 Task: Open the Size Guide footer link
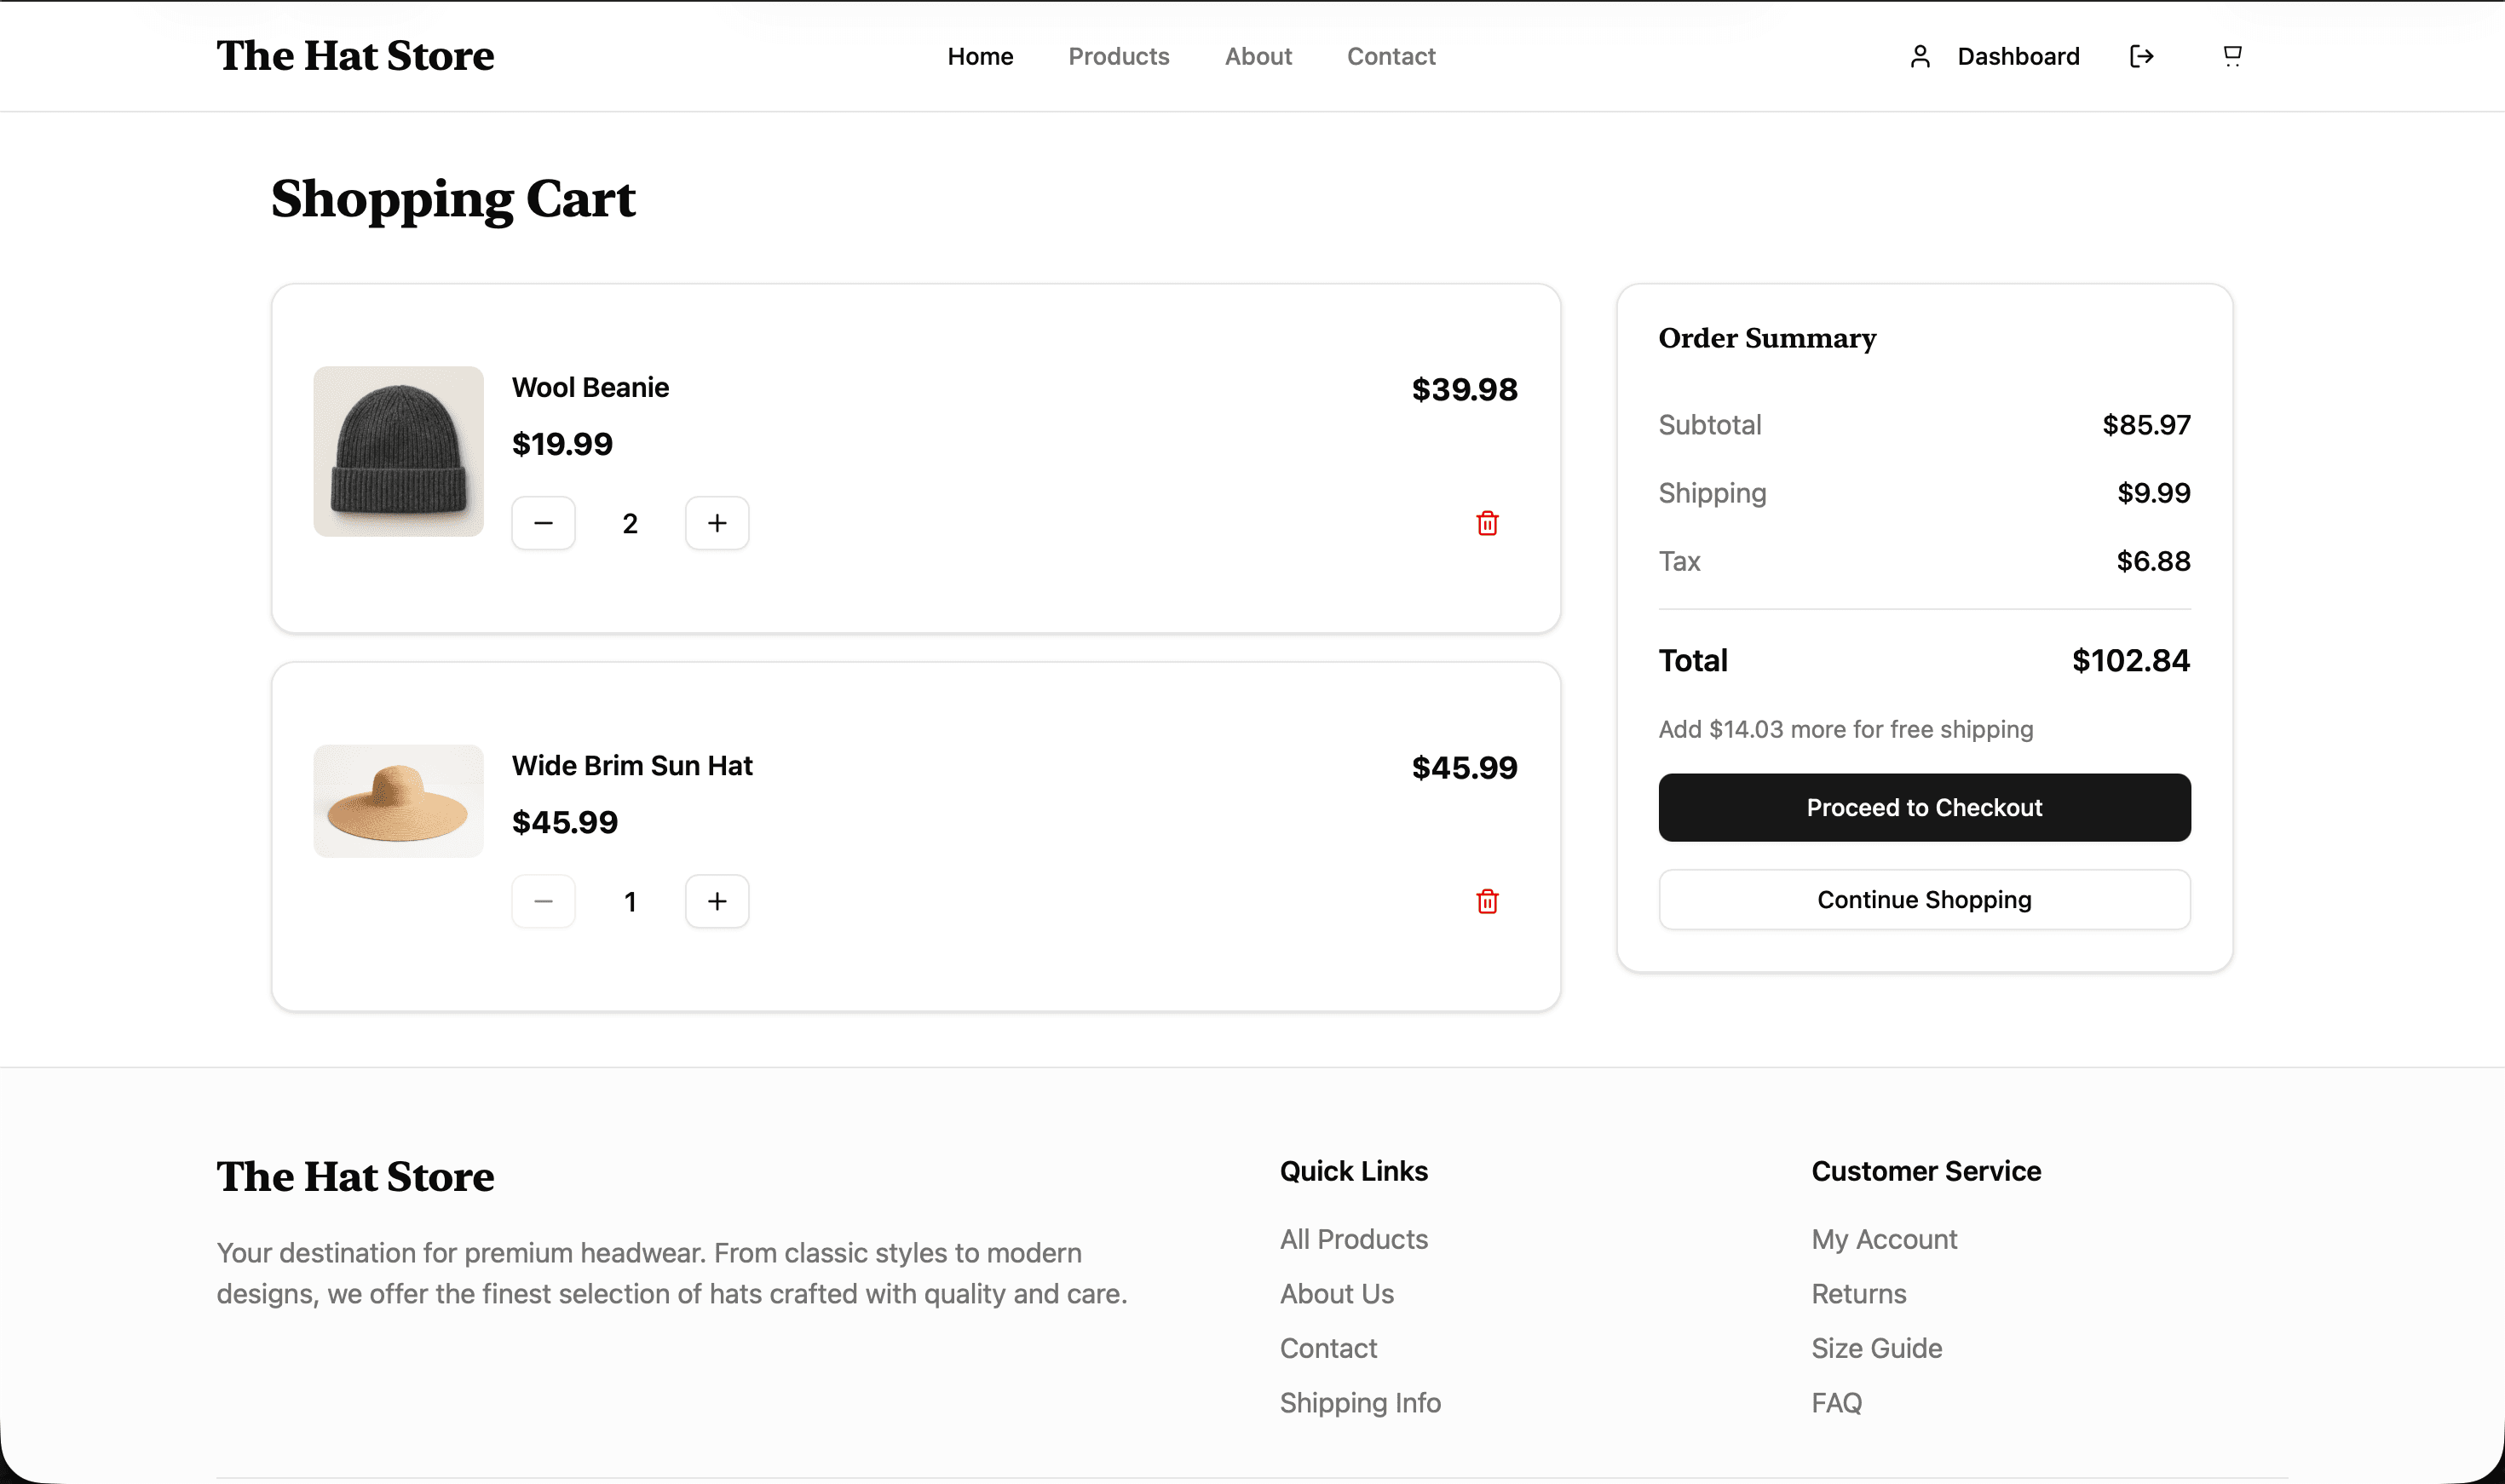(x=1876, y=1348)
